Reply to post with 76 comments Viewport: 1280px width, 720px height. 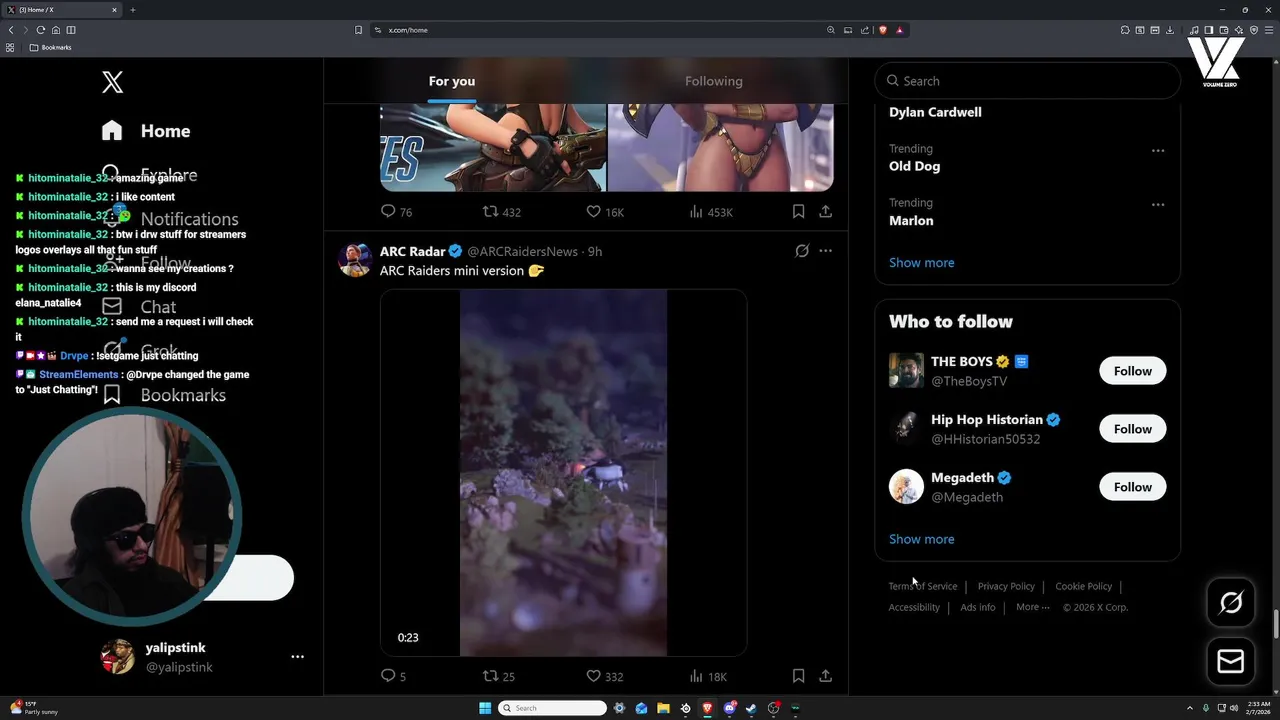tap(397, 212)
